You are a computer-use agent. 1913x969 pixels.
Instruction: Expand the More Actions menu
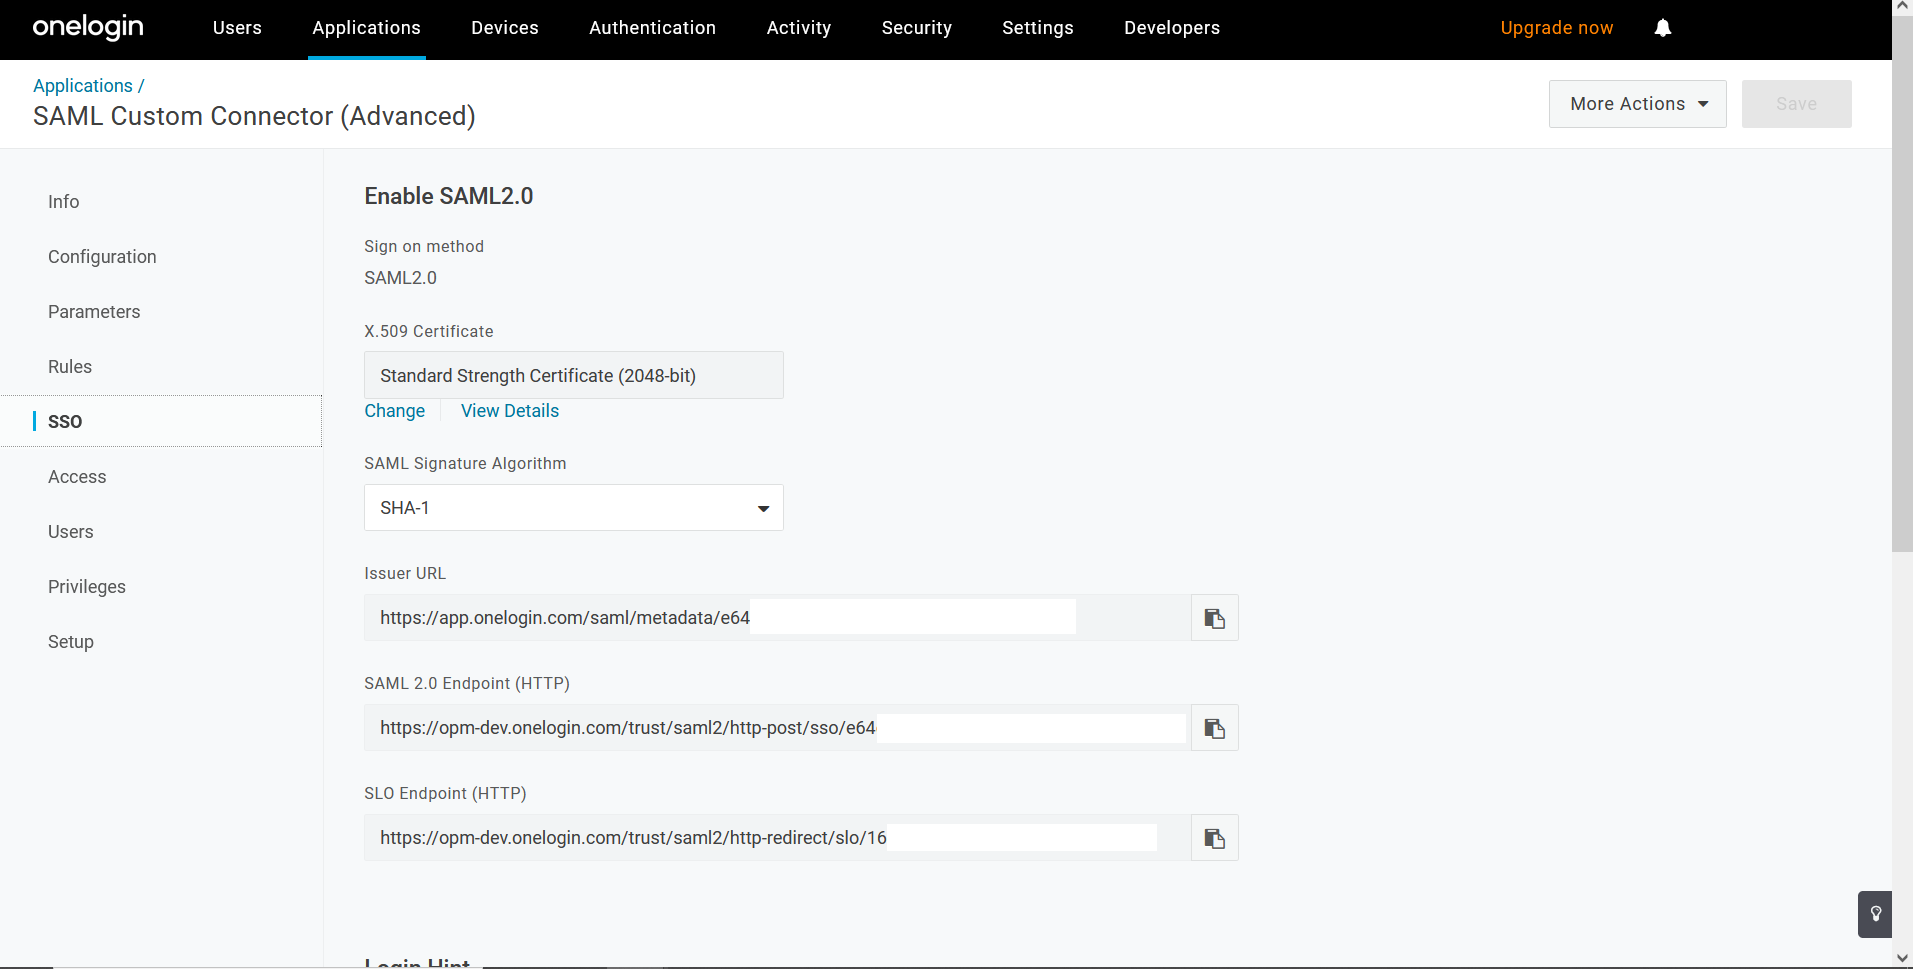(1638, 104)
